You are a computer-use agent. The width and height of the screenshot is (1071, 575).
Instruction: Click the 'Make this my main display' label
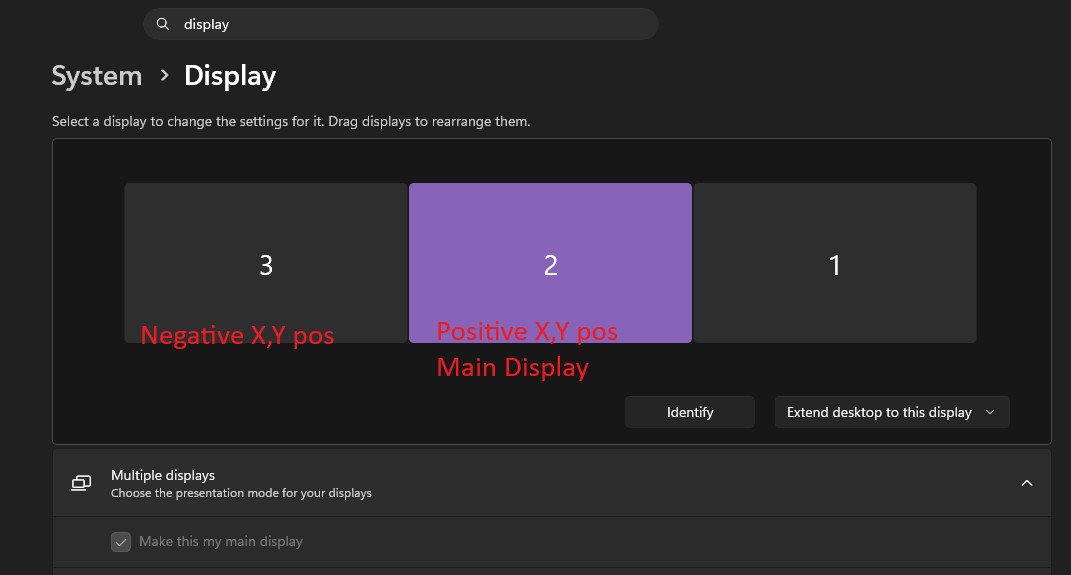[x=221, y=542]
